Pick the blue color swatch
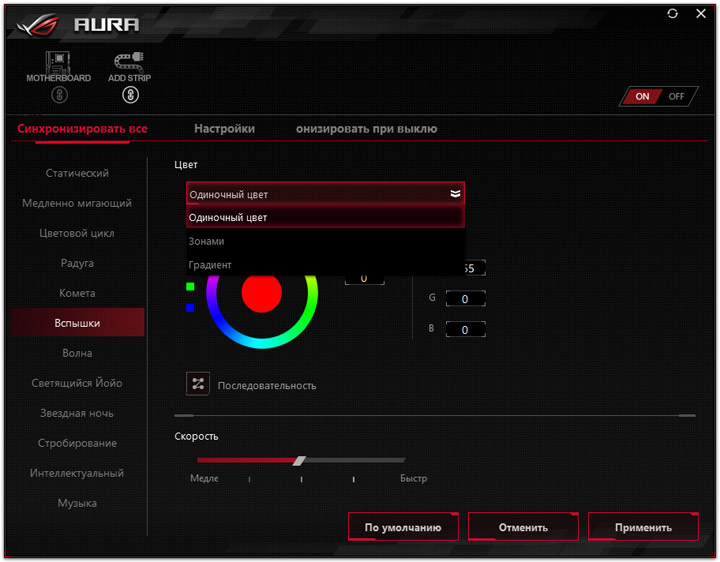 click(190, 308)
